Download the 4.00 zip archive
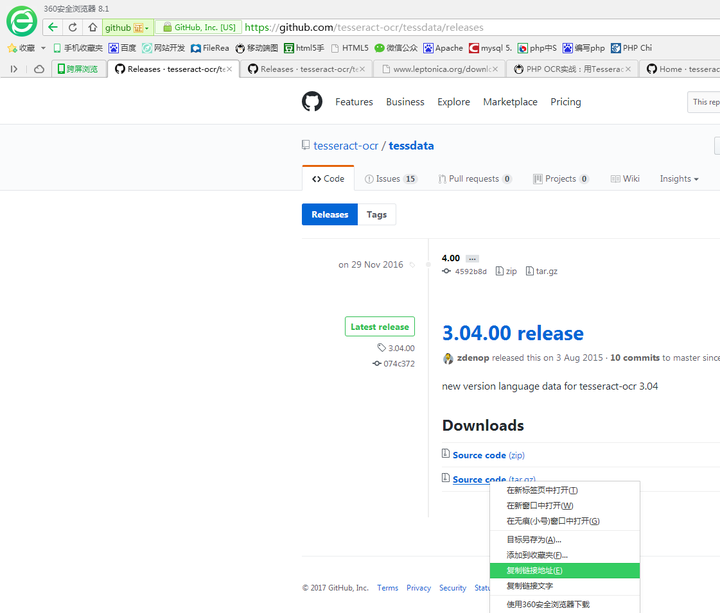Viewport: 720px width, 613px height. [x=506, y=271]
